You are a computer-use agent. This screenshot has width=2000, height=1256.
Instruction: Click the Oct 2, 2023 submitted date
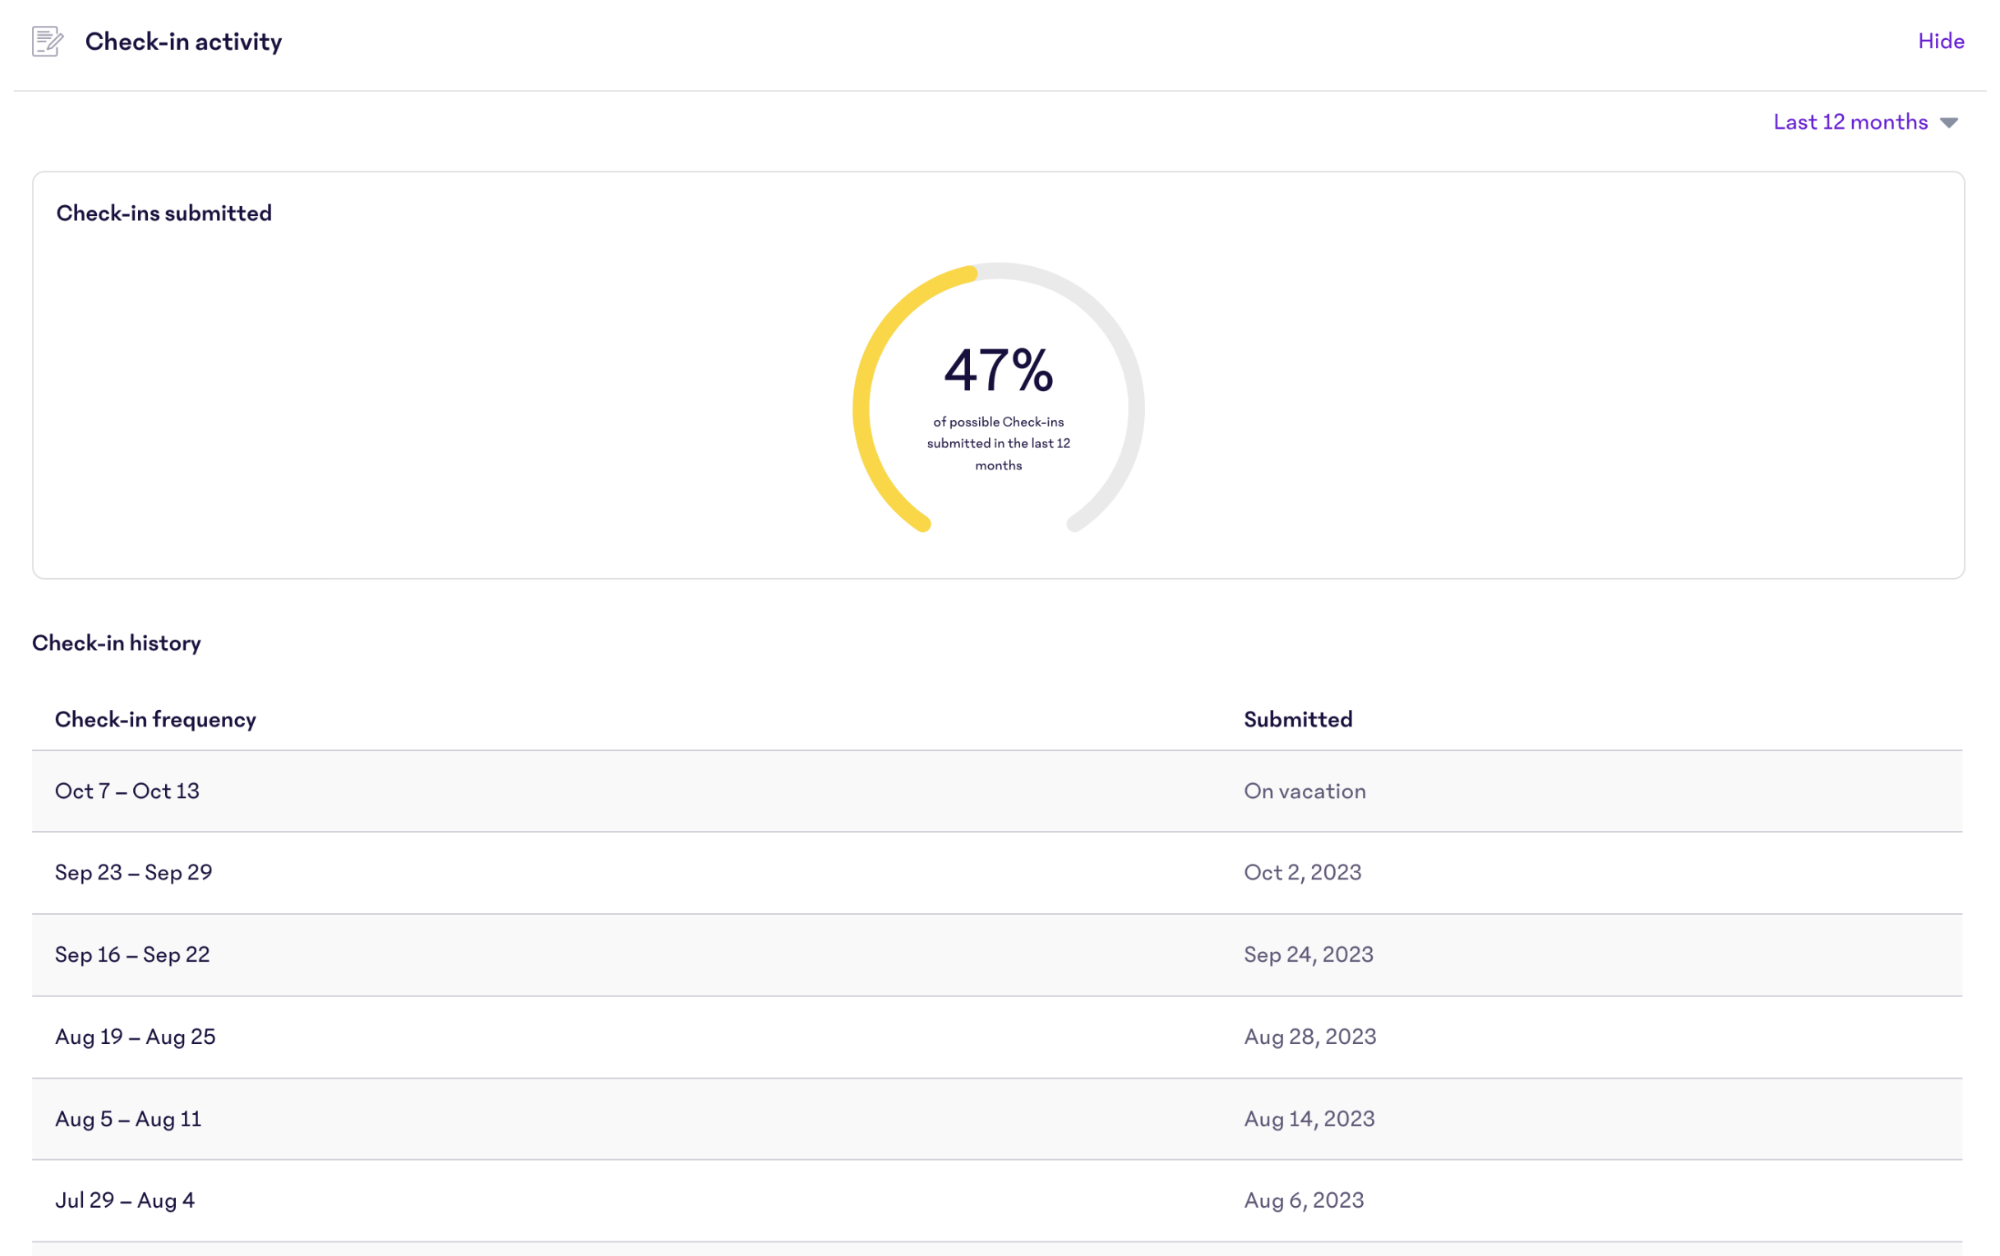click(1302, 873)
